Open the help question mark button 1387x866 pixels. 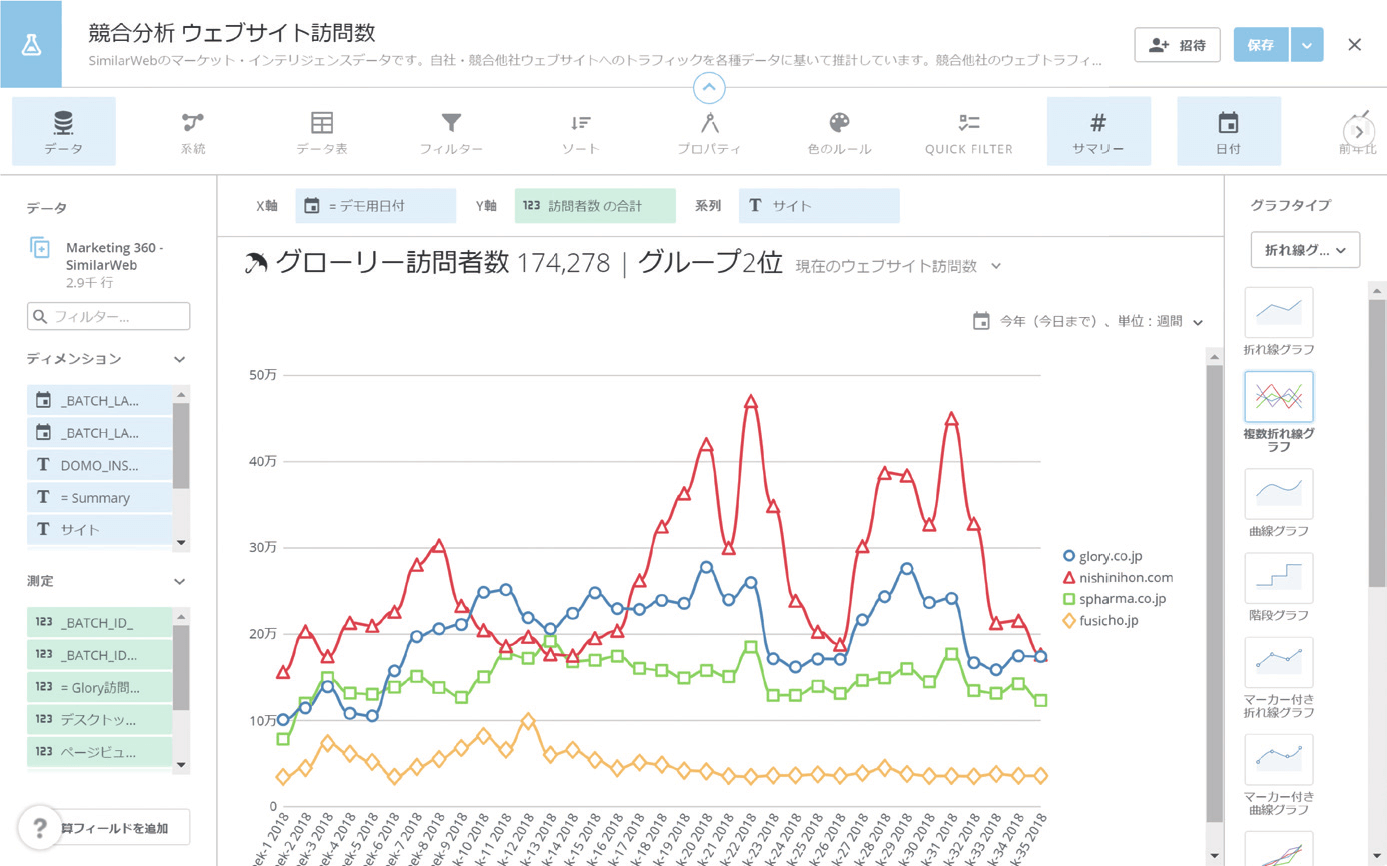pyautogui.click(x=40, y=828)
